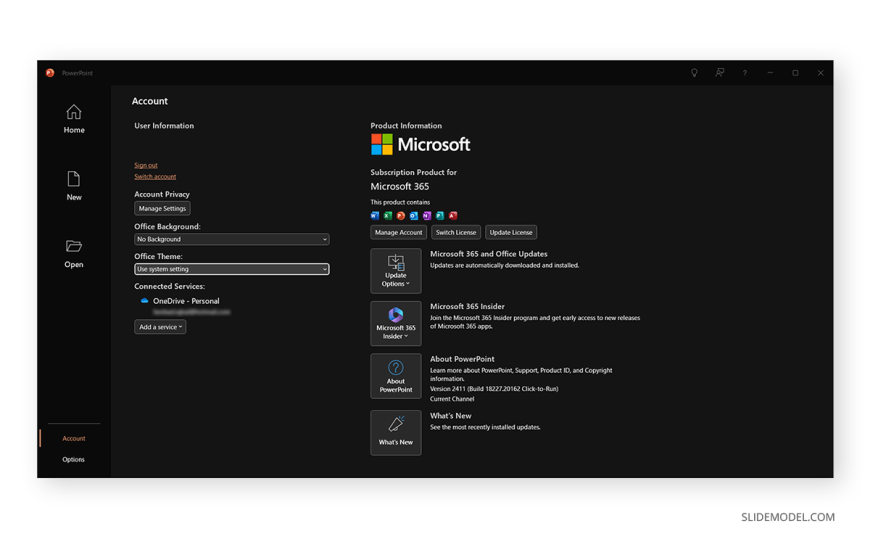Go to Home in the sidebar

point(74,119)
